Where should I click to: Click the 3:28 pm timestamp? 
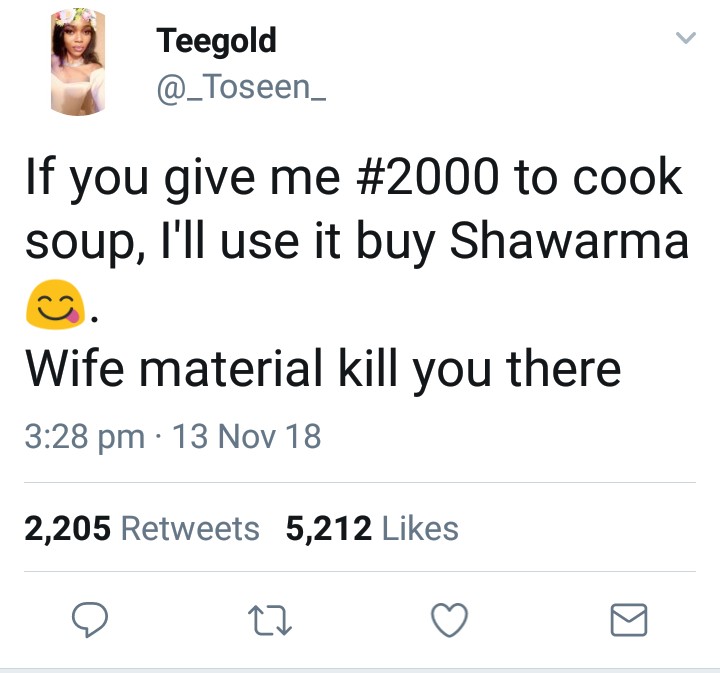click(x=85, y=437)
